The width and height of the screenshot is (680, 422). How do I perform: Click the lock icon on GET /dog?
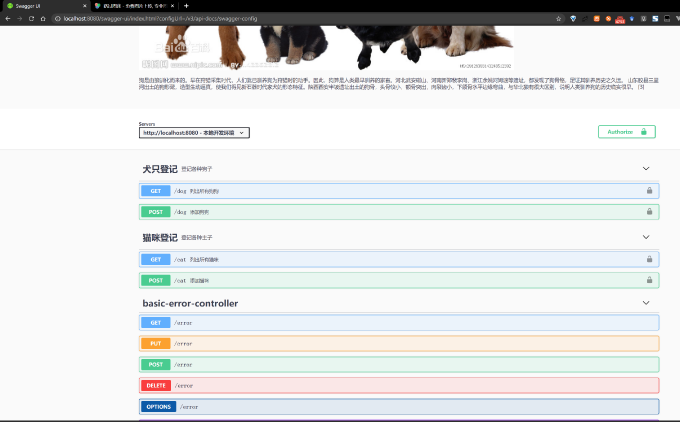pos(649,190)
